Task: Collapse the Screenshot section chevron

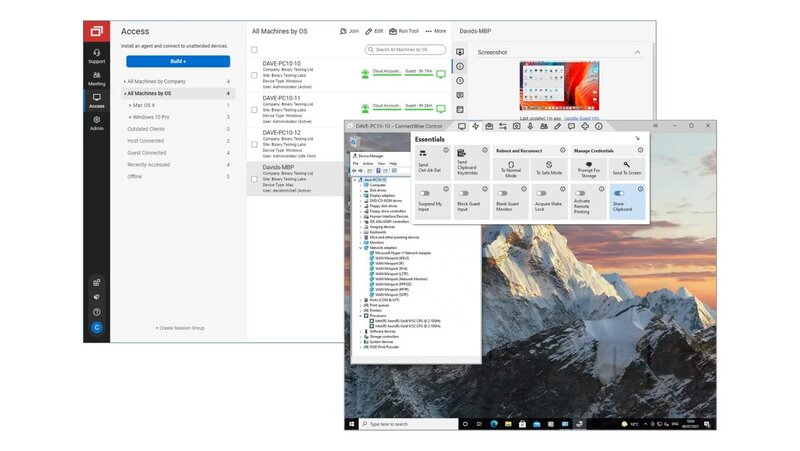Action: click(637, 53)
